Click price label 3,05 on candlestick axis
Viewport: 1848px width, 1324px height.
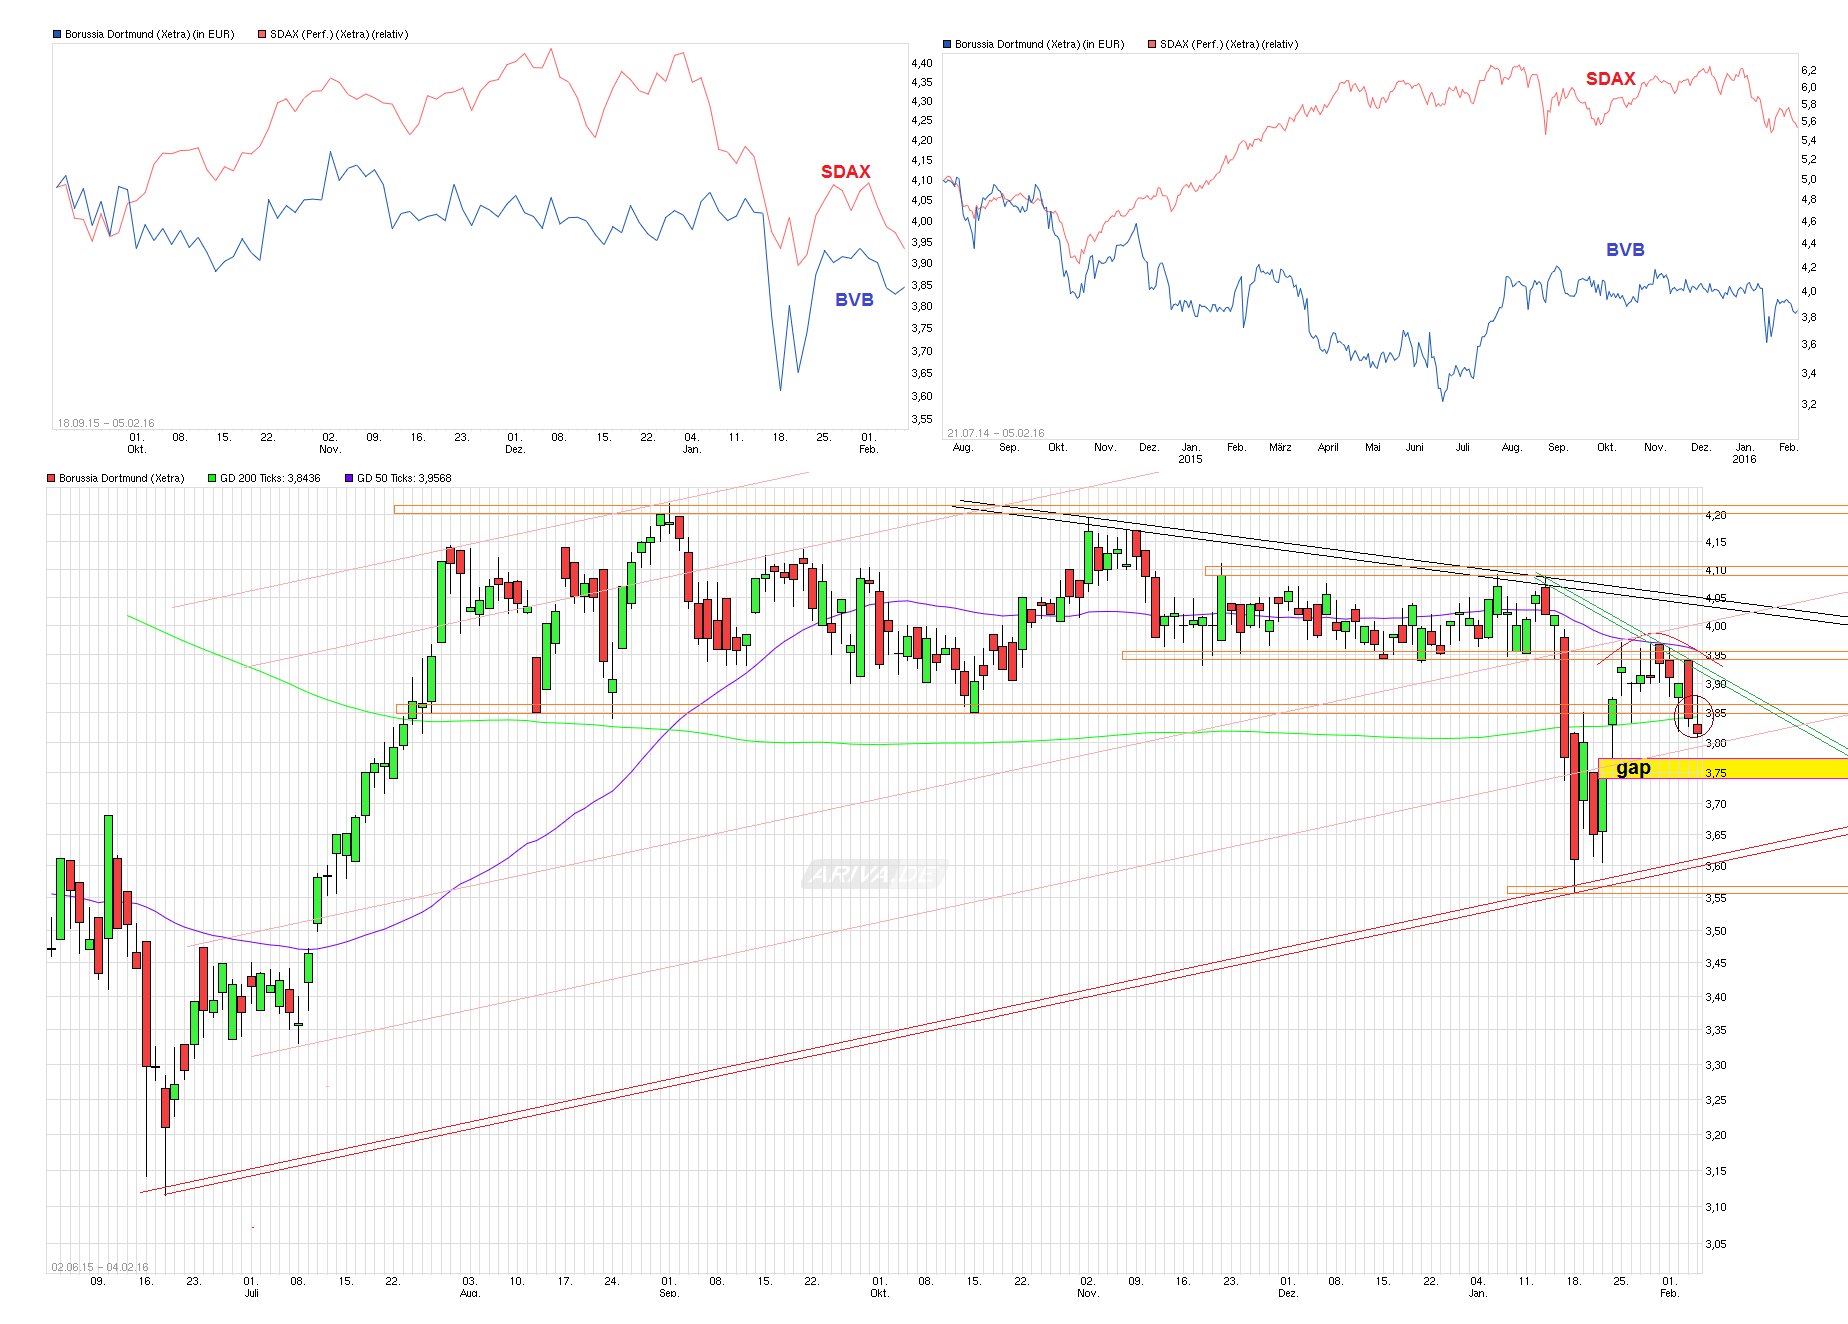coord(1716,1244)
